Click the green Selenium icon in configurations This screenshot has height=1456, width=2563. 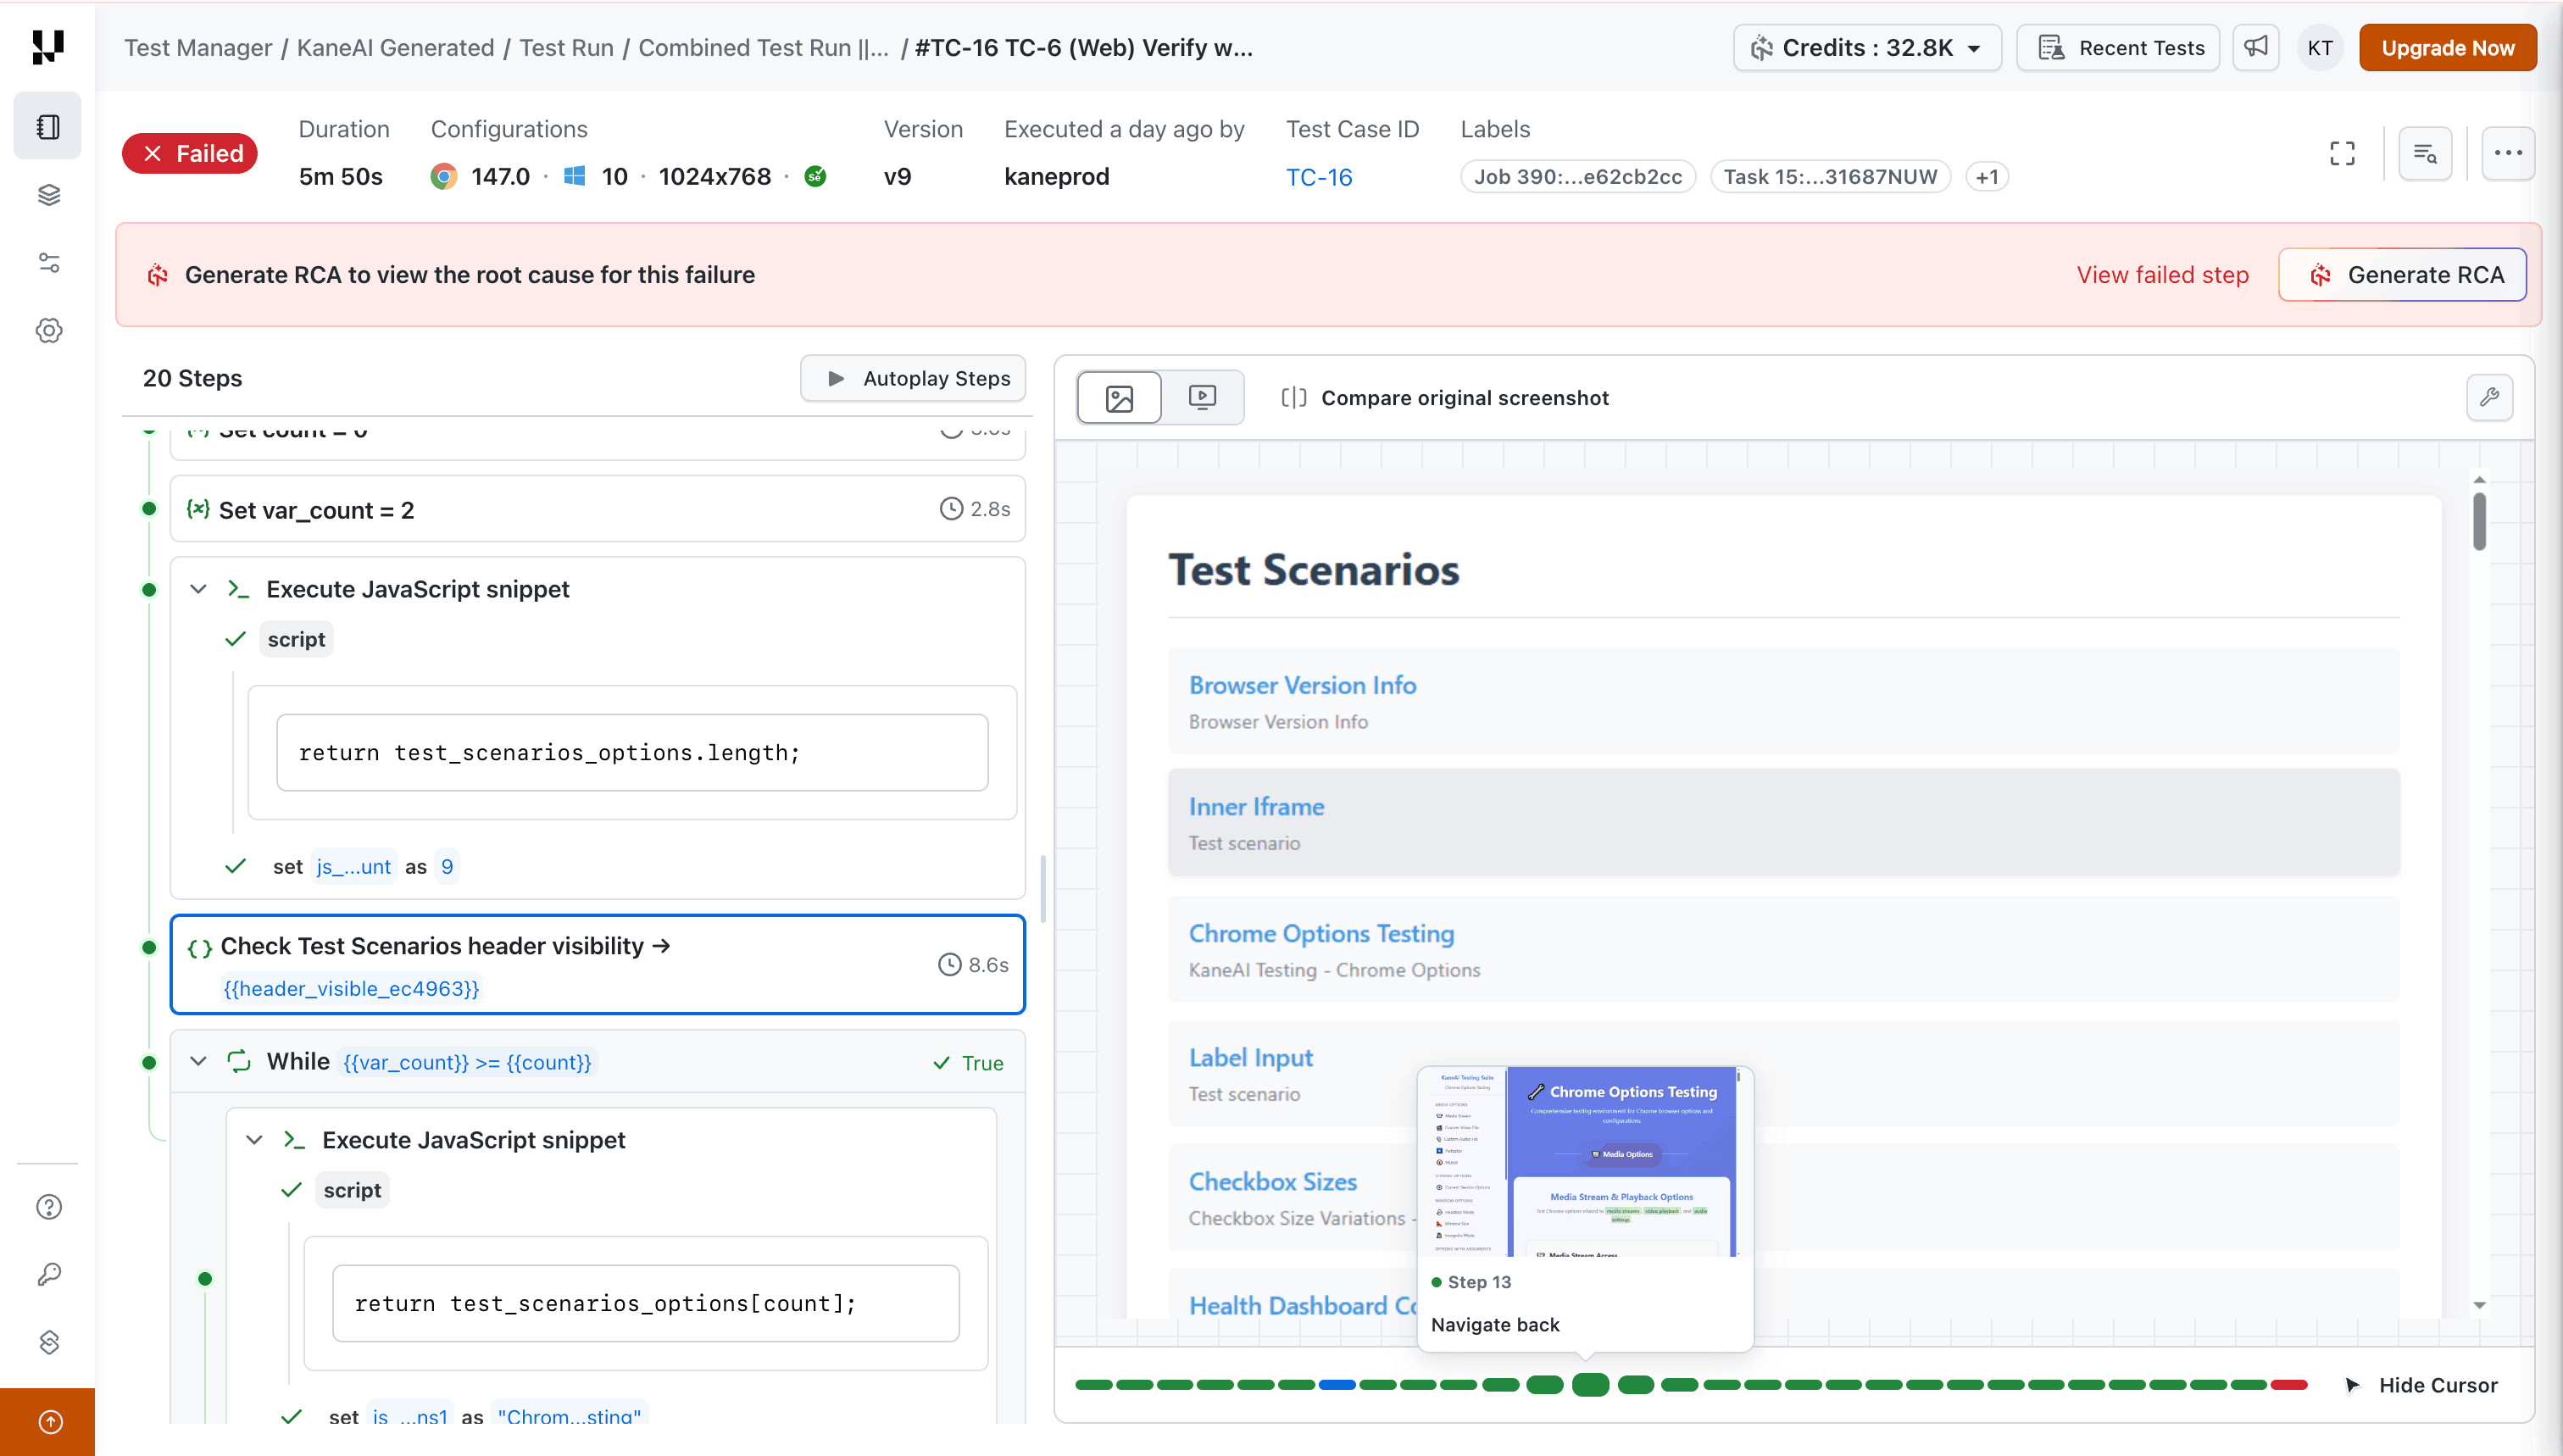coord(815,177)
